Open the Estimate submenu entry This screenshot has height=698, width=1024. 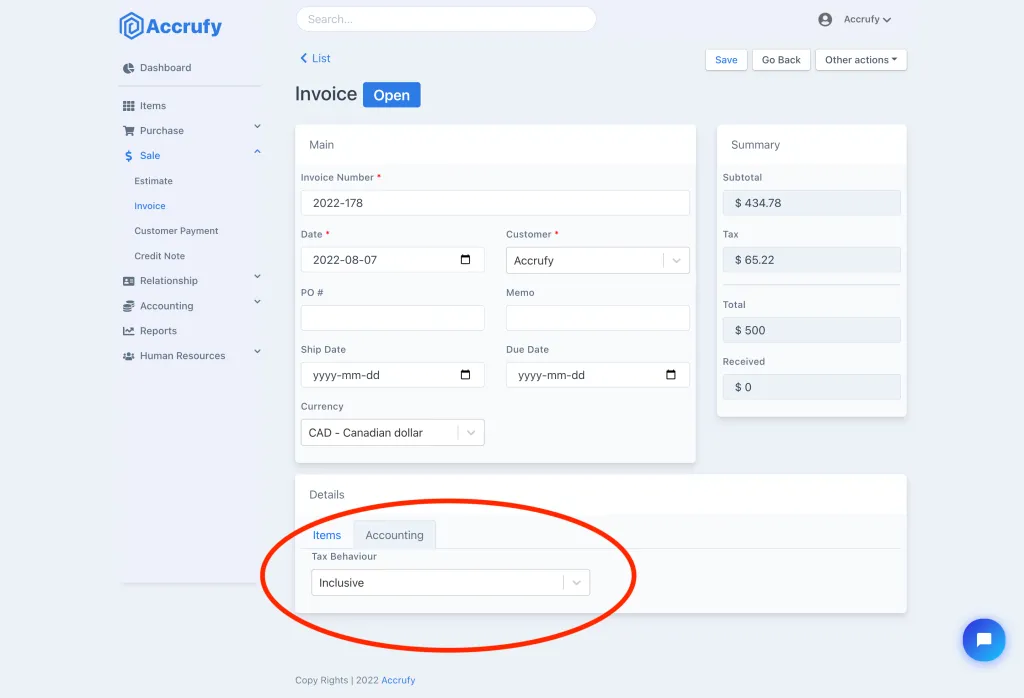click(153, 181)
